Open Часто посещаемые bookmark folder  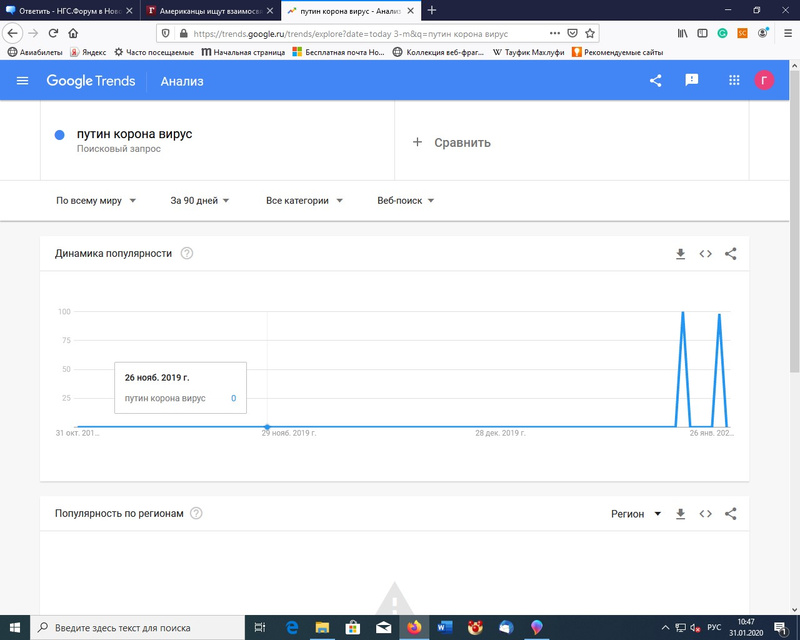154,52
